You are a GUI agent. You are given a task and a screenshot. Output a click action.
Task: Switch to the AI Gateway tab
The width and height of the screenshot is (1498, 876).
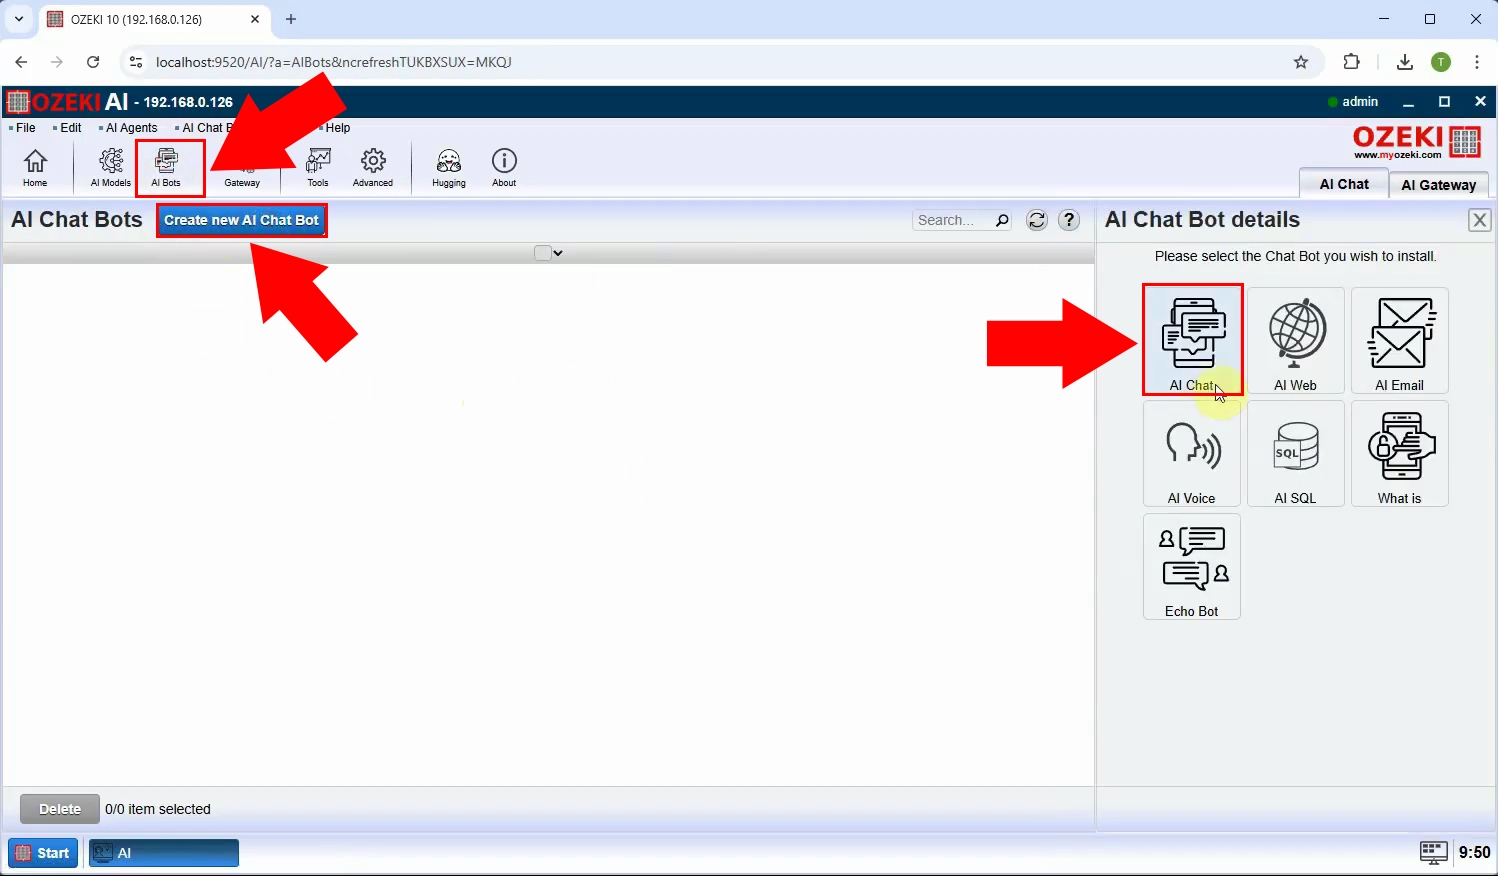click(1439, 185)
